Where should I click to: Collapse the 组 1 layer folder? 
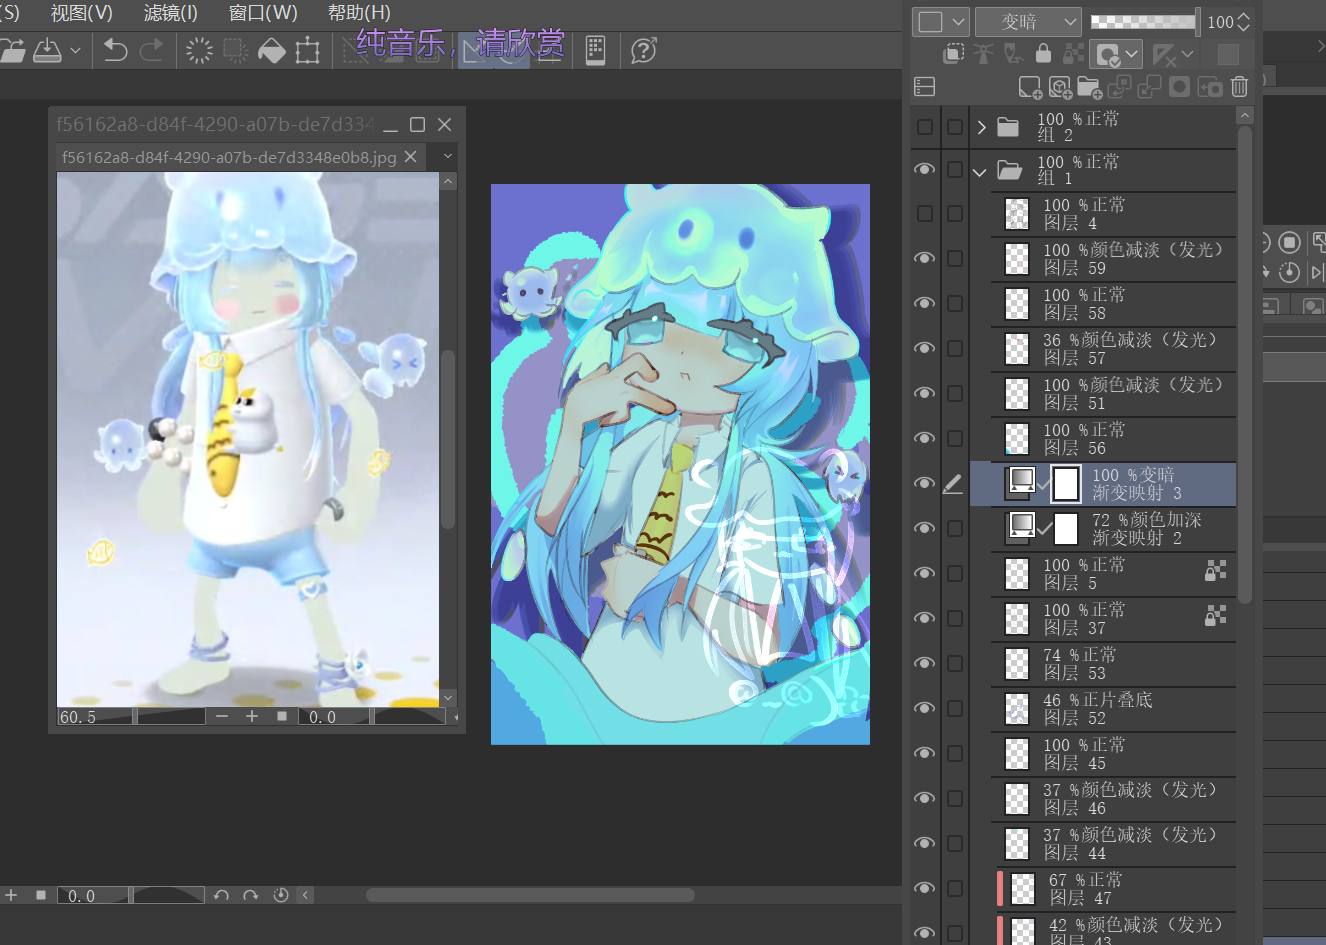980,171
